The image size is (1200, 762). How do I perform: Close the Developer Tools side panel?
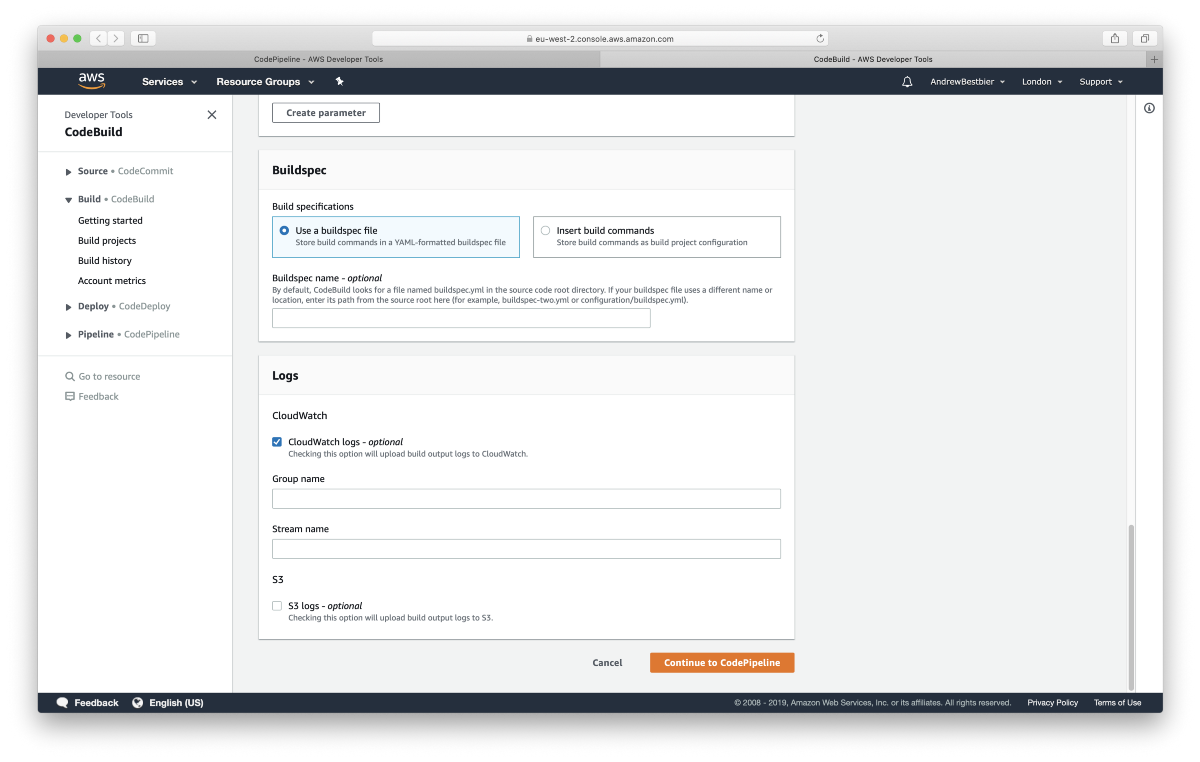pyautogui.click(x=211, y=115)
